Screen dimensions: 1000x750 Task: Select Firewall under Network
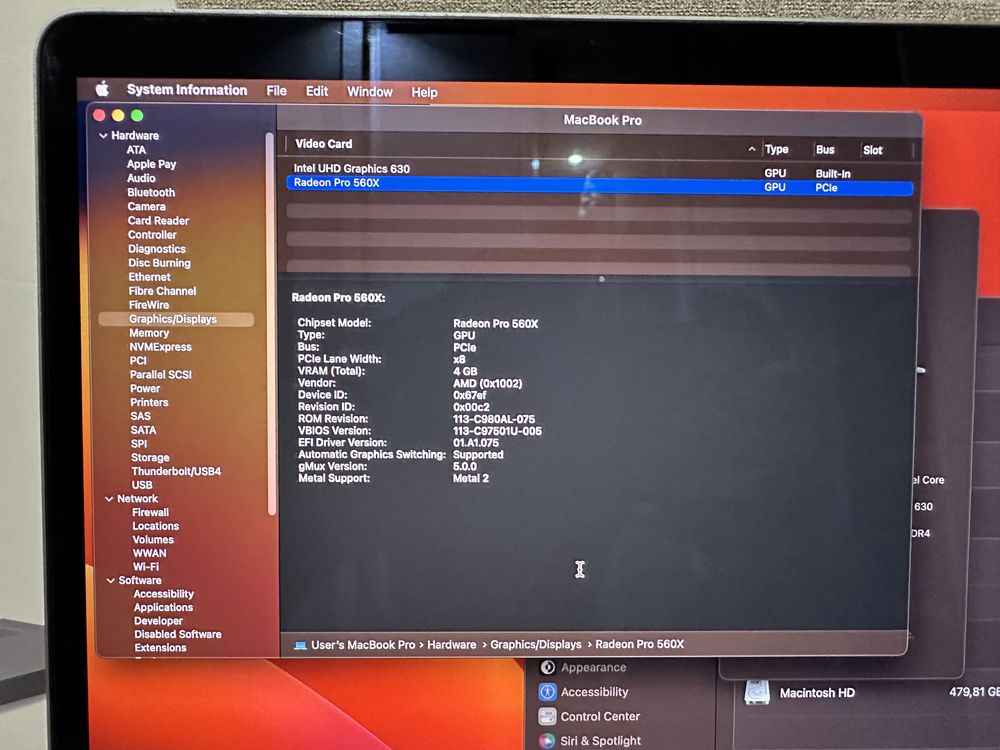coord(151,512)
